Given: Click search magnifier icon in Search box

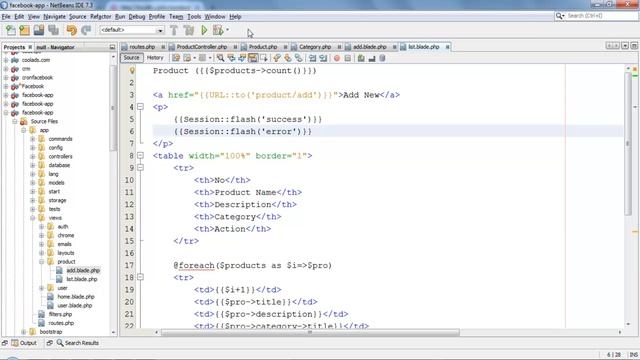Looking at the screenshot, I should click(x=559, y=16).
